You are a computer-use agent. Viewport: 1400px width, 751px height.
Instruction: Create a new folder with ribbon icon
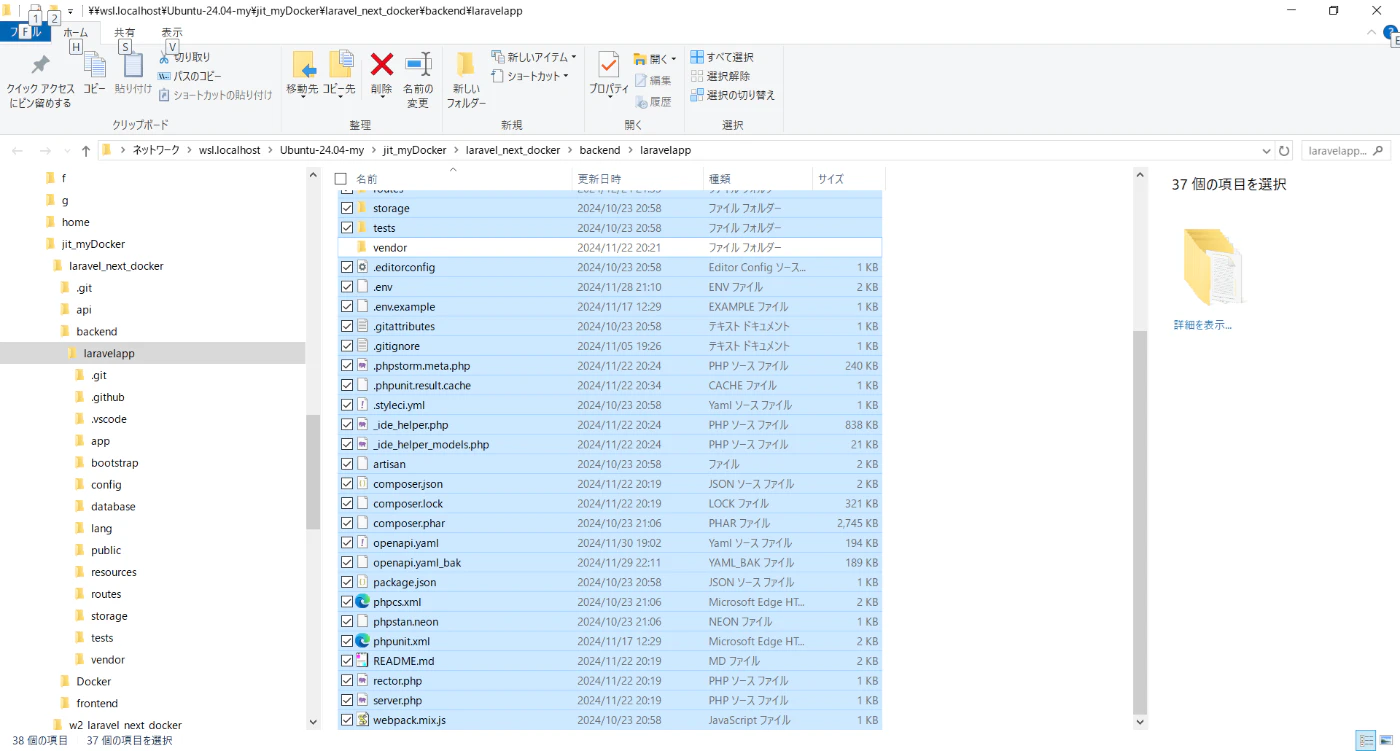tap(466, 65)
